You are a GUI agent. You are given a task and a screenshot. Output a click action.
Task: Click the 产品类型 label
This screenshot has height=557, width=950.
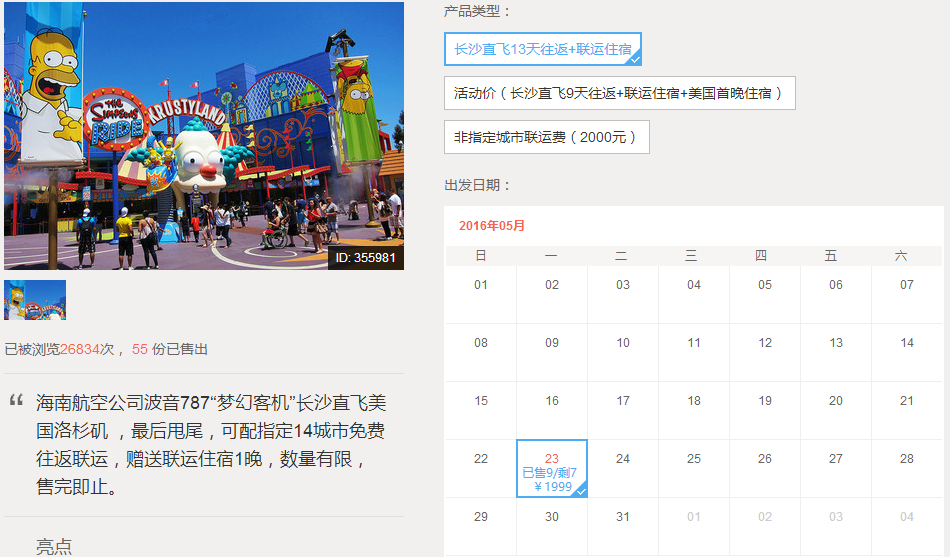coord(477,11)
